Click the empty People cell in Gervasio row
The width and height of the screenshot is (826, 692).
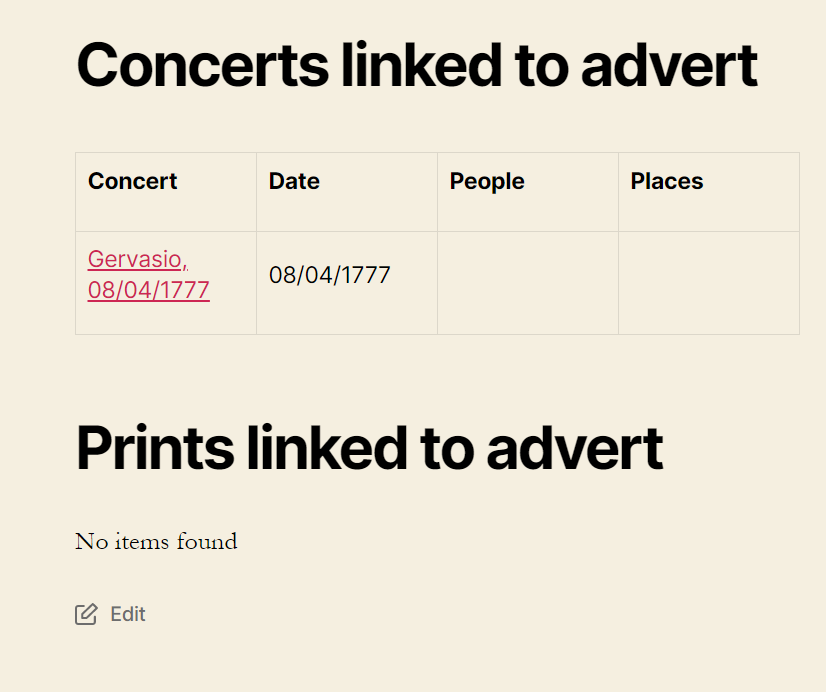tap(528, 283)
